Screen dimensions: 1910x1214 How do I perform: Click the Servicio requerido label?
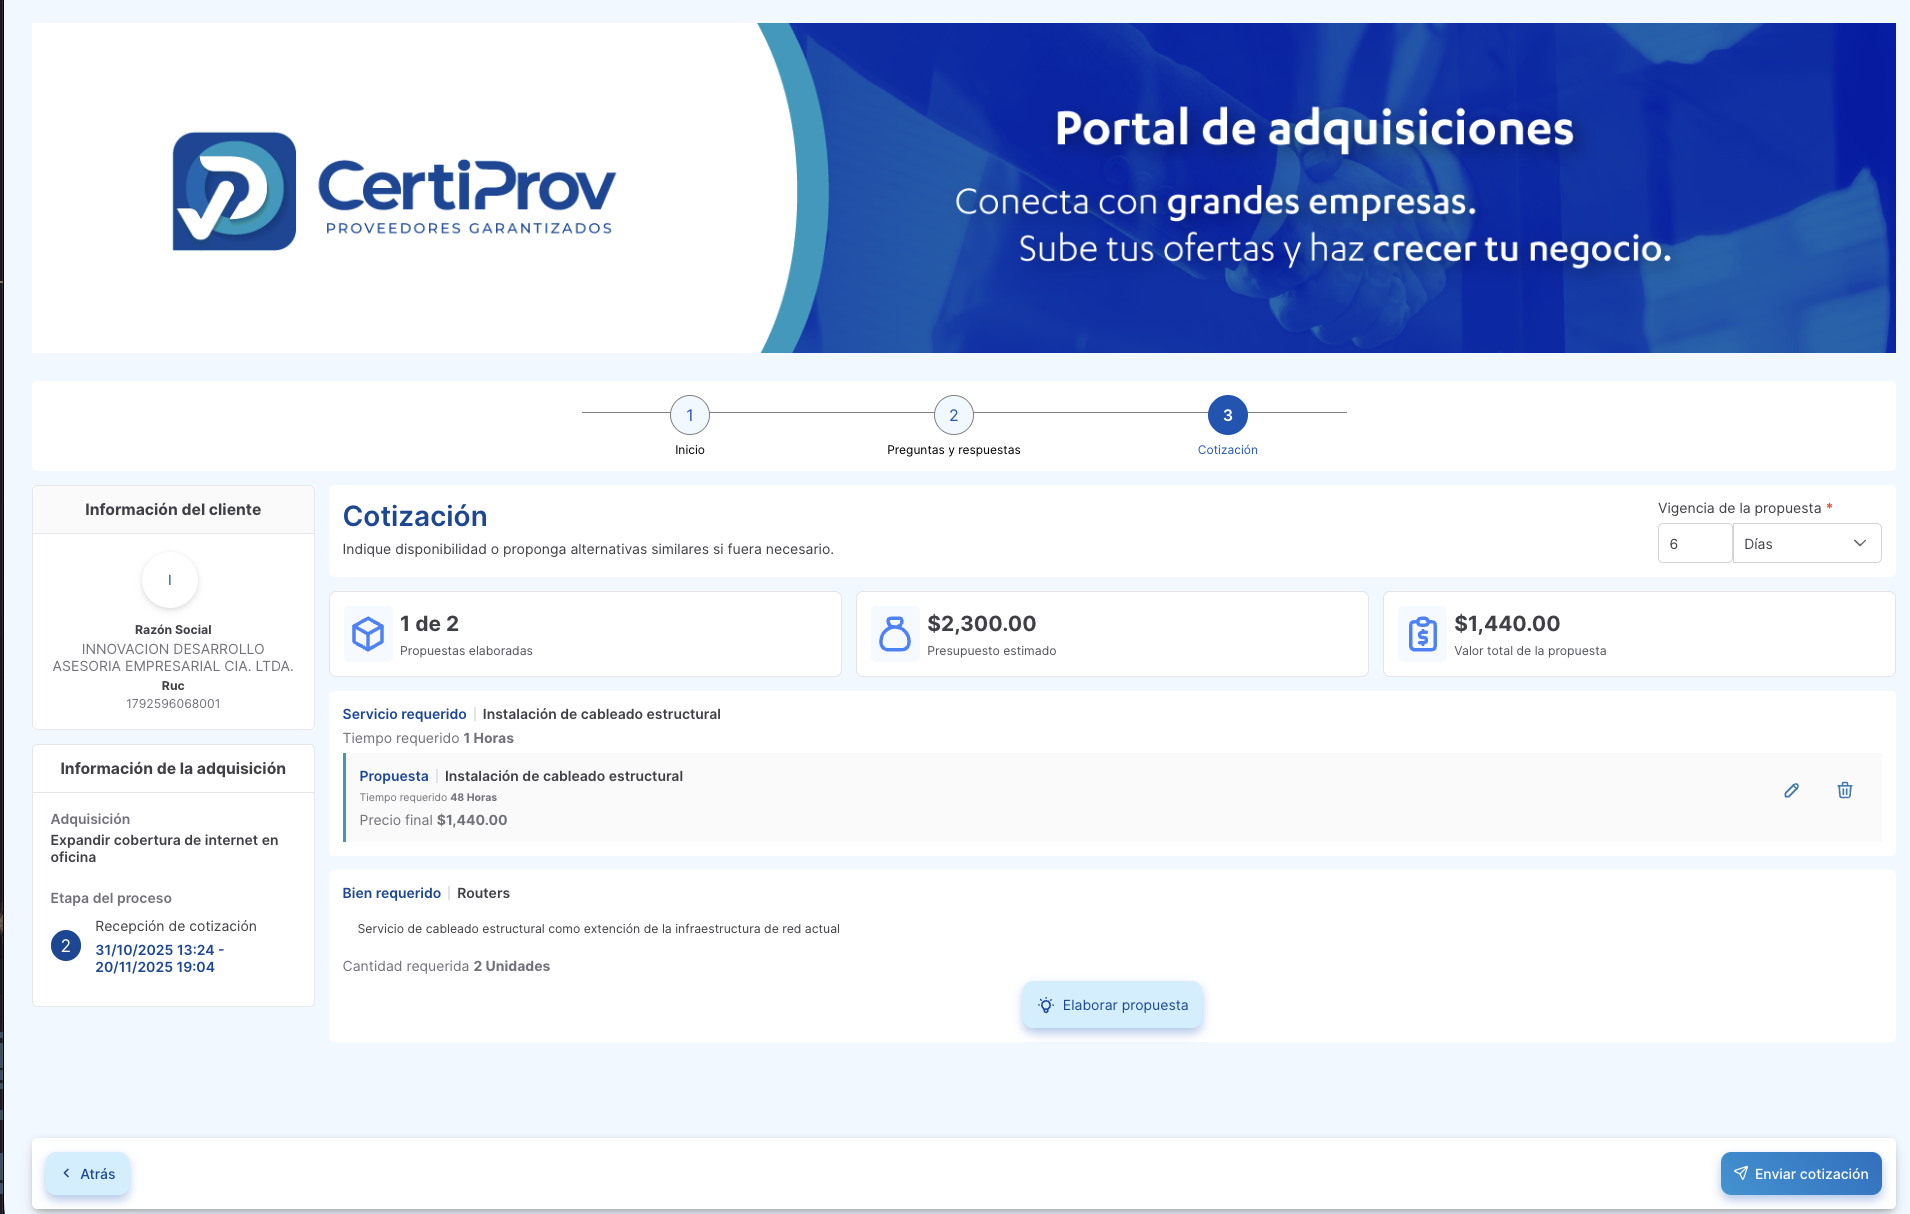coord(404,714)
